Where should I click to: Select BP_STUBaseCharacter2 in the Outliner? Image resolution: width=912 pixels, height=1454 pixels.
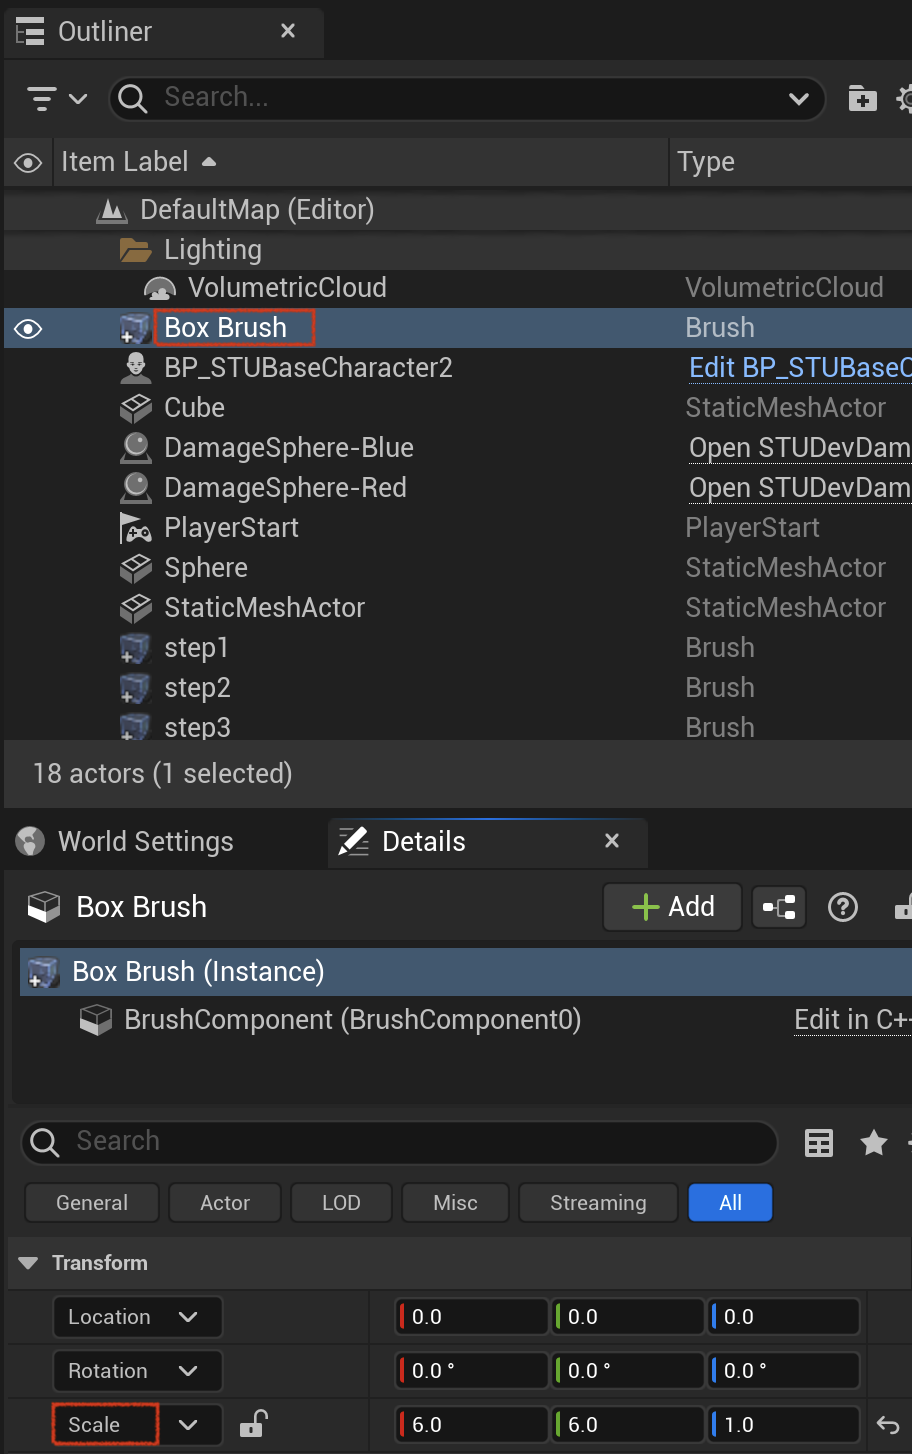[x=308, y=368]
